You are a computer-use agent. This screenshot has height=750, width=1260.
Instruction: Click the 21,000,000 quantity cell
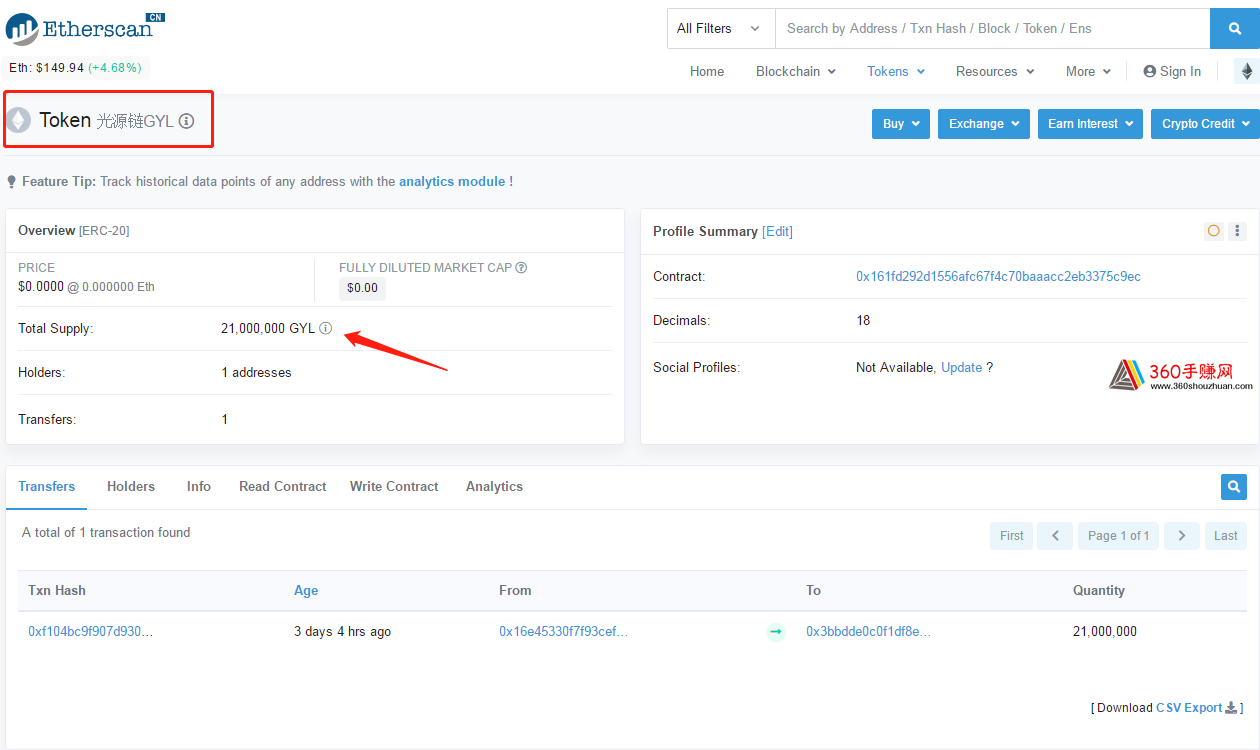click(x=1105, y=632)
